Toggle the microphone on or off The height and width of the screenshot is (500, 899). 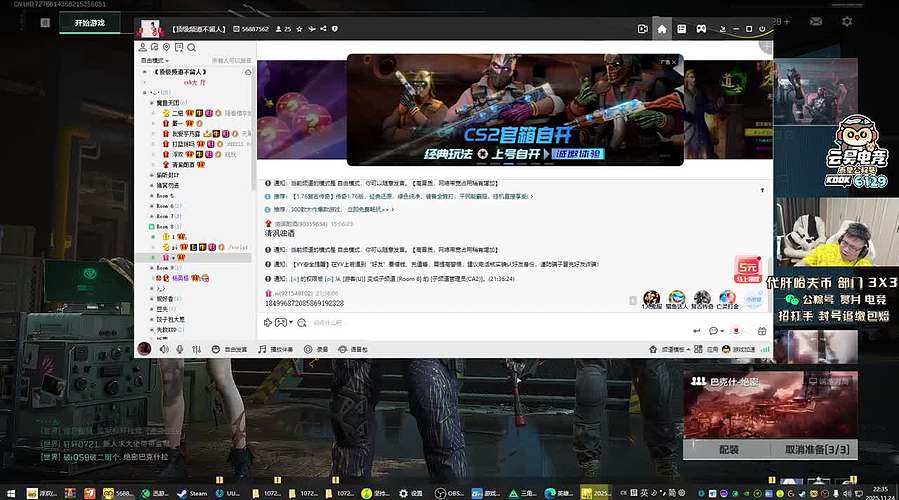(x=180, y=349)
